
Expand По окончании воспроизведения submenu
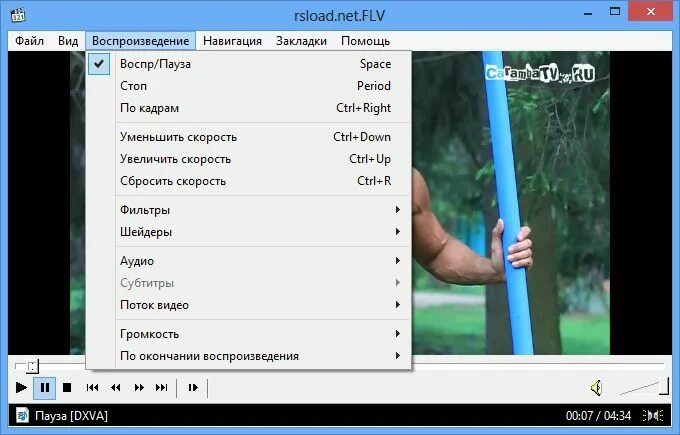point(249,356)
